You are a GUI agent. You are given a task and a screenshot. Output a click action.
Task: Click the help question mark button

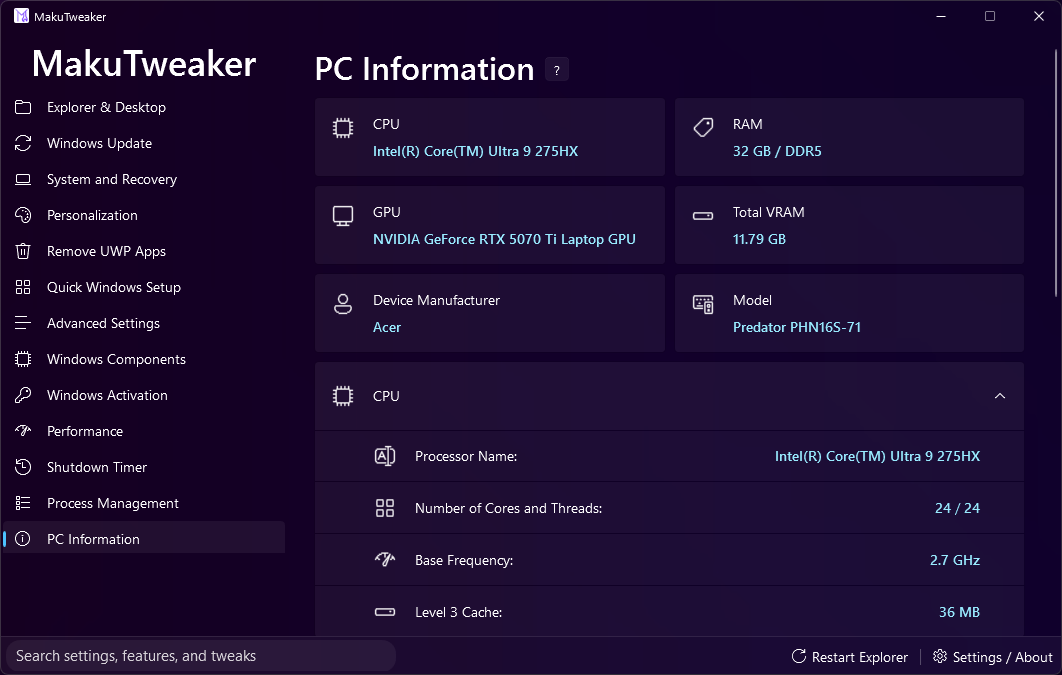click(557, 70)
